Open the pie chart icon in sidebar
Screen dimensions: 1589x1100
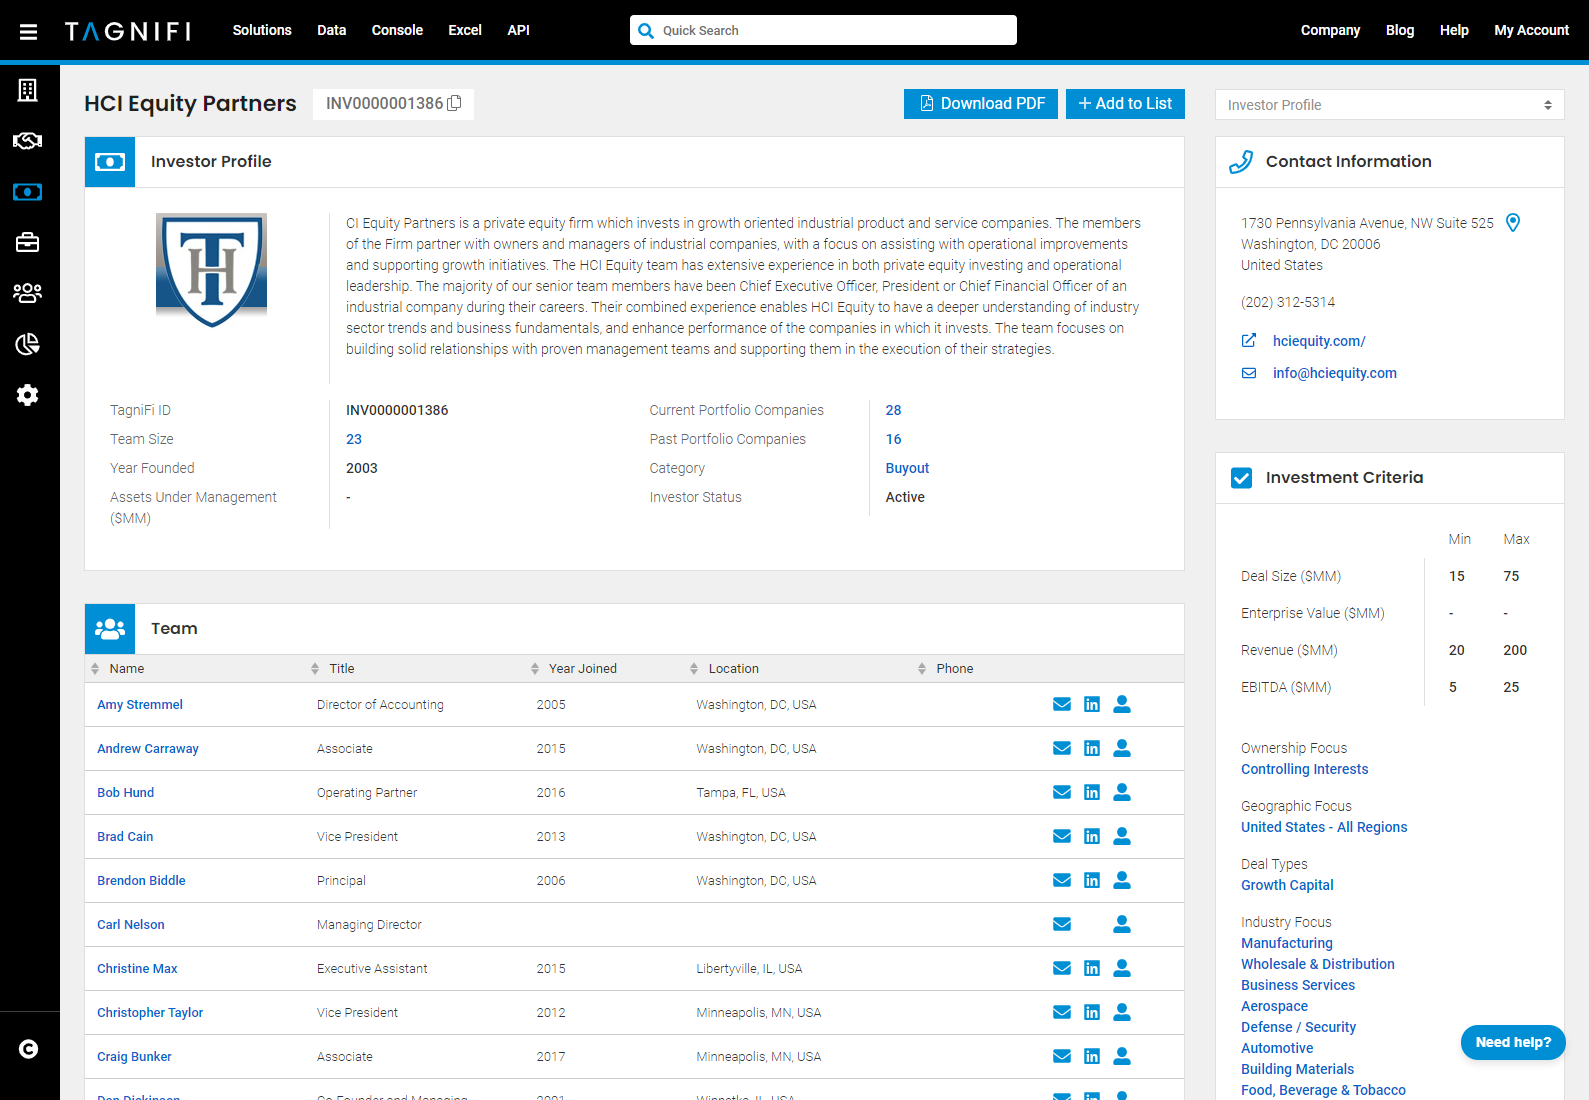click(28, 344)
